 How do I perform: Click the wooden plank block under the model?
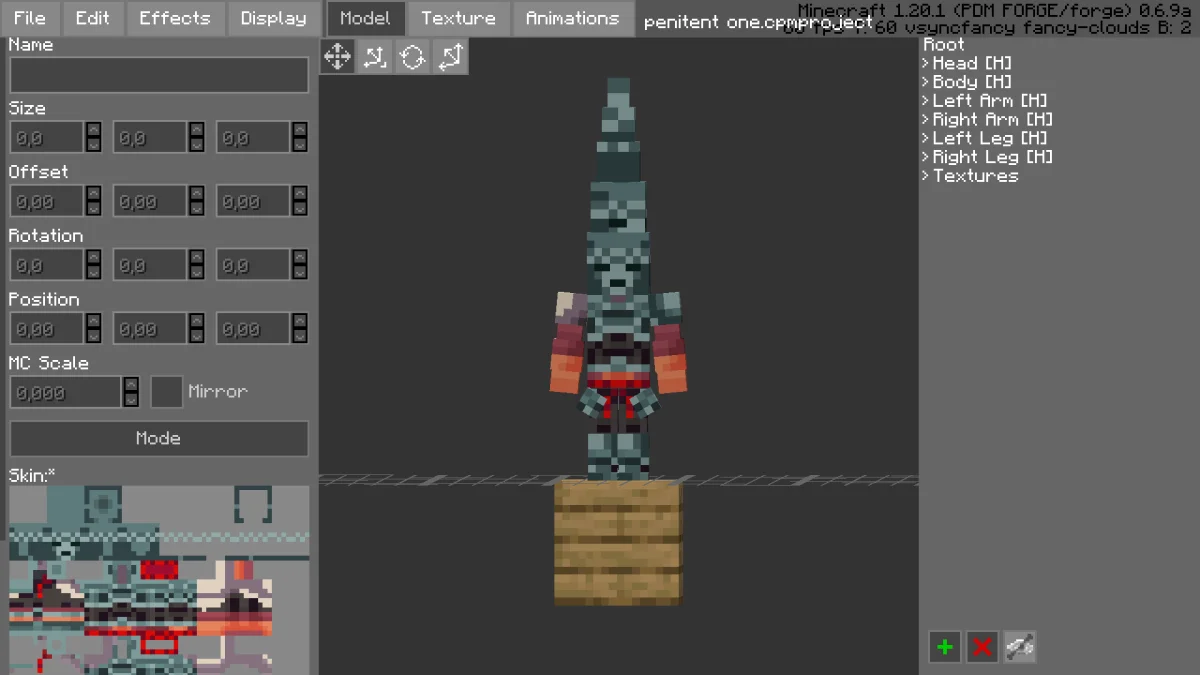click(x=618, y=542)
